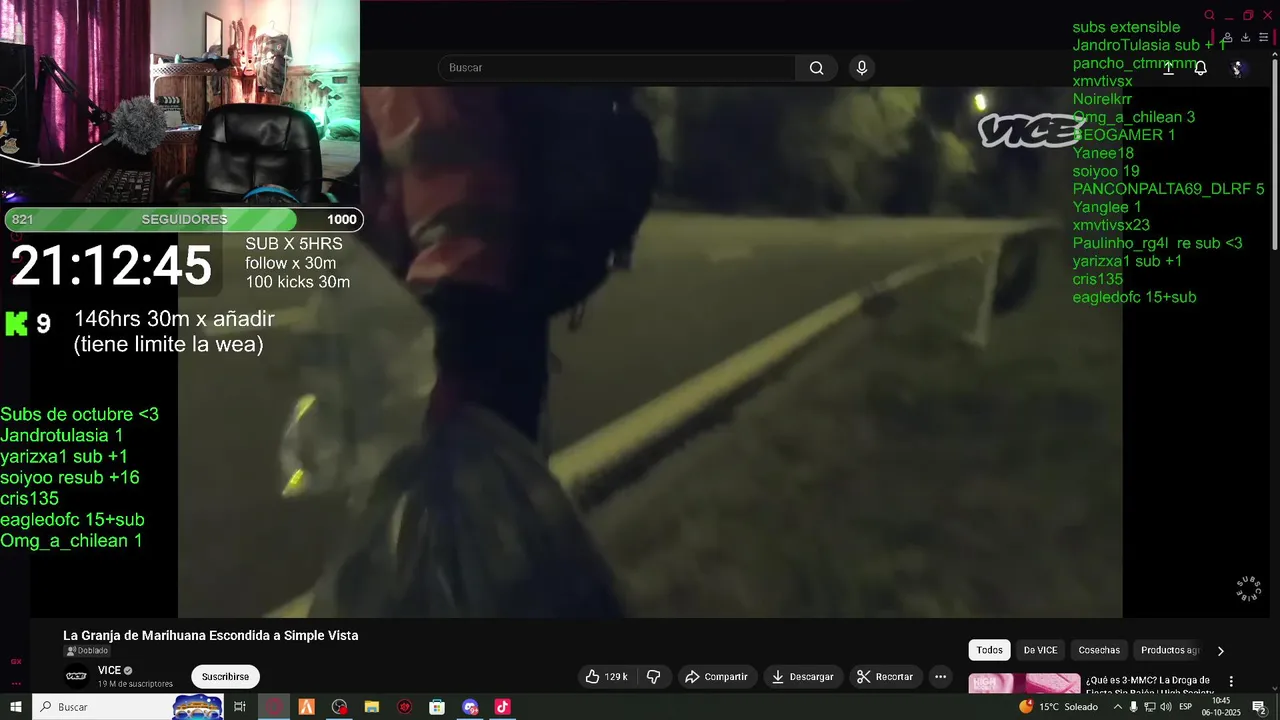Image resolution: width=1280 pixels, height=720 pixels.
Task: Open Windows notification center icon
Action: tap(1259, 707)
